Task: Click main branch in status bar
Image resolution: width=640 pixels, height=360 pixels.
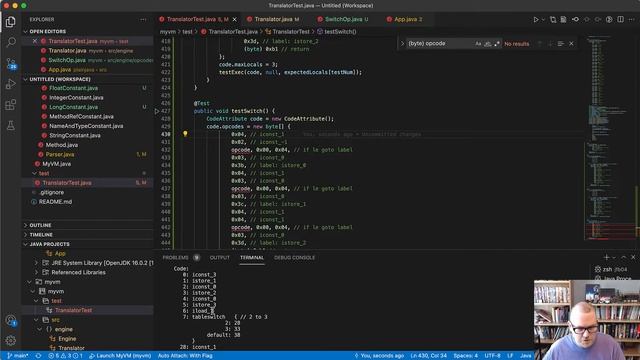Action: coord(18,356)
